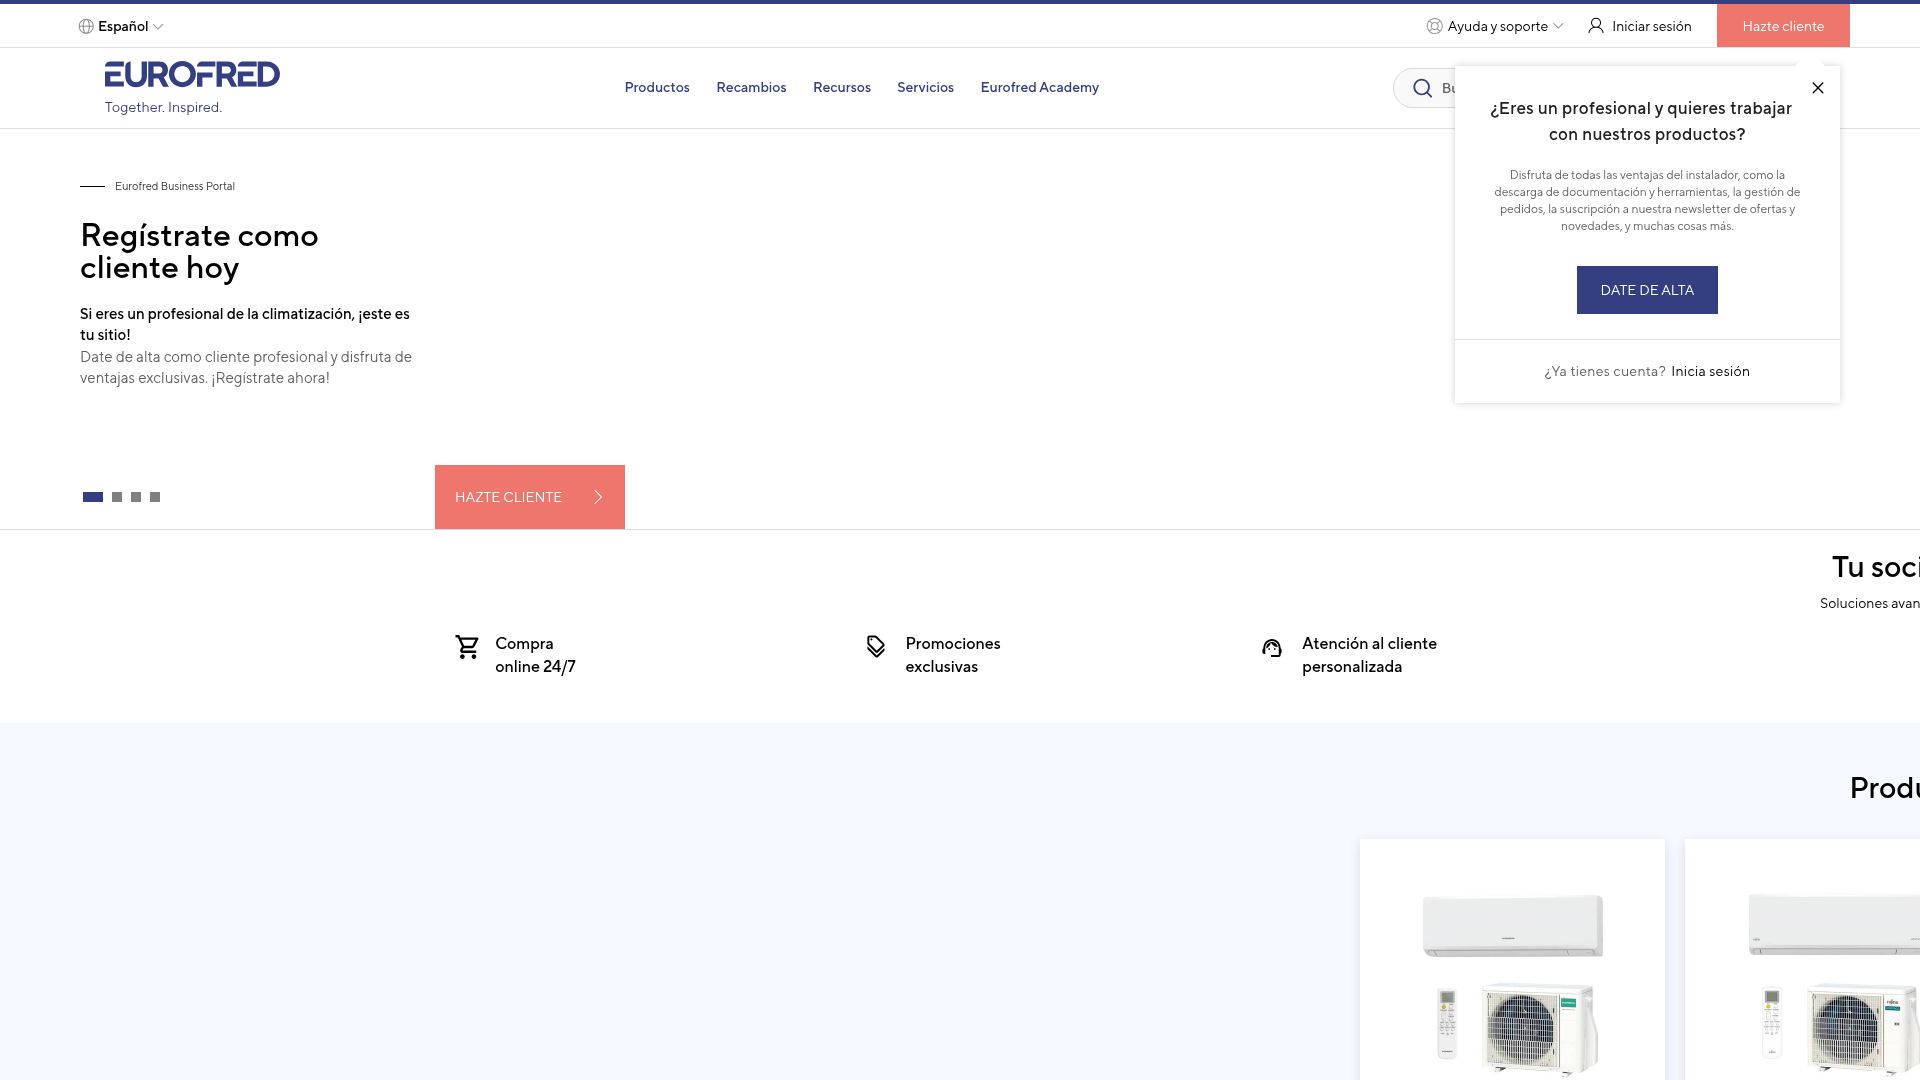Screen dimensions: 1920x1080
Task: Click Atención al cliente personalizada text
Action: coord(1369,655)
